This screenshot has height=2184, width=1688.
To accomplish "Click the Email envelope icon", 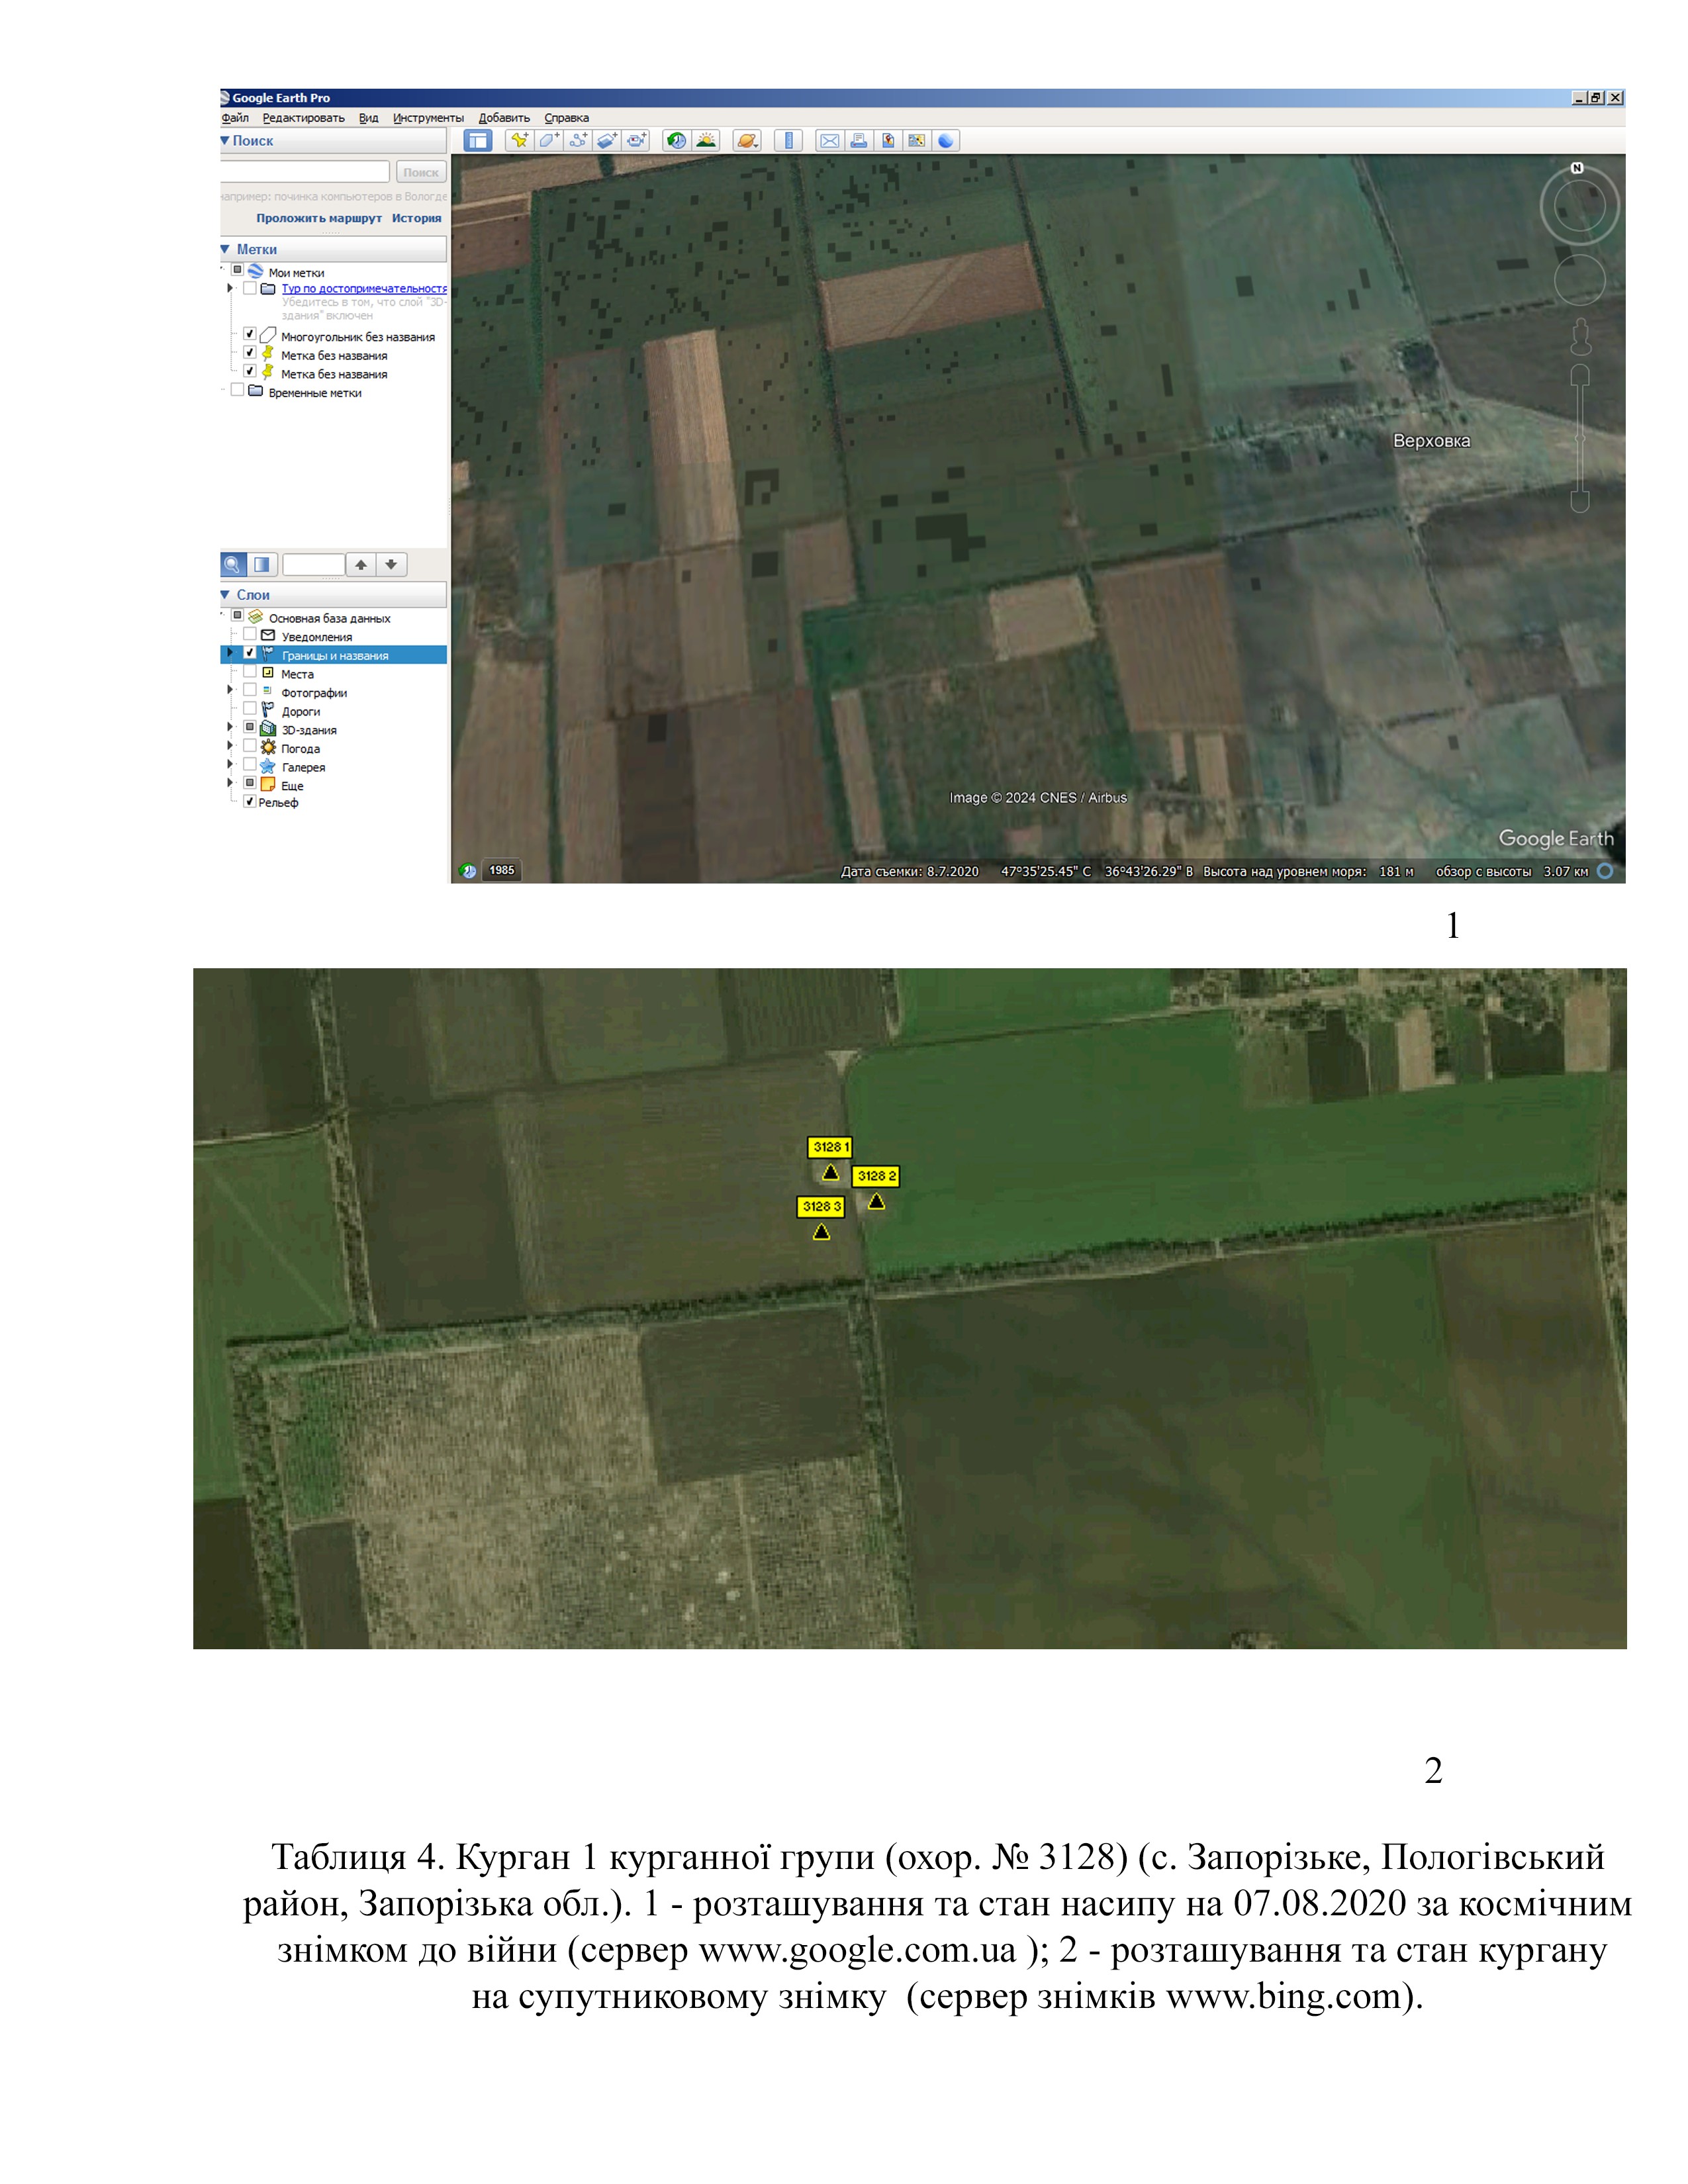I will [829, 141].
